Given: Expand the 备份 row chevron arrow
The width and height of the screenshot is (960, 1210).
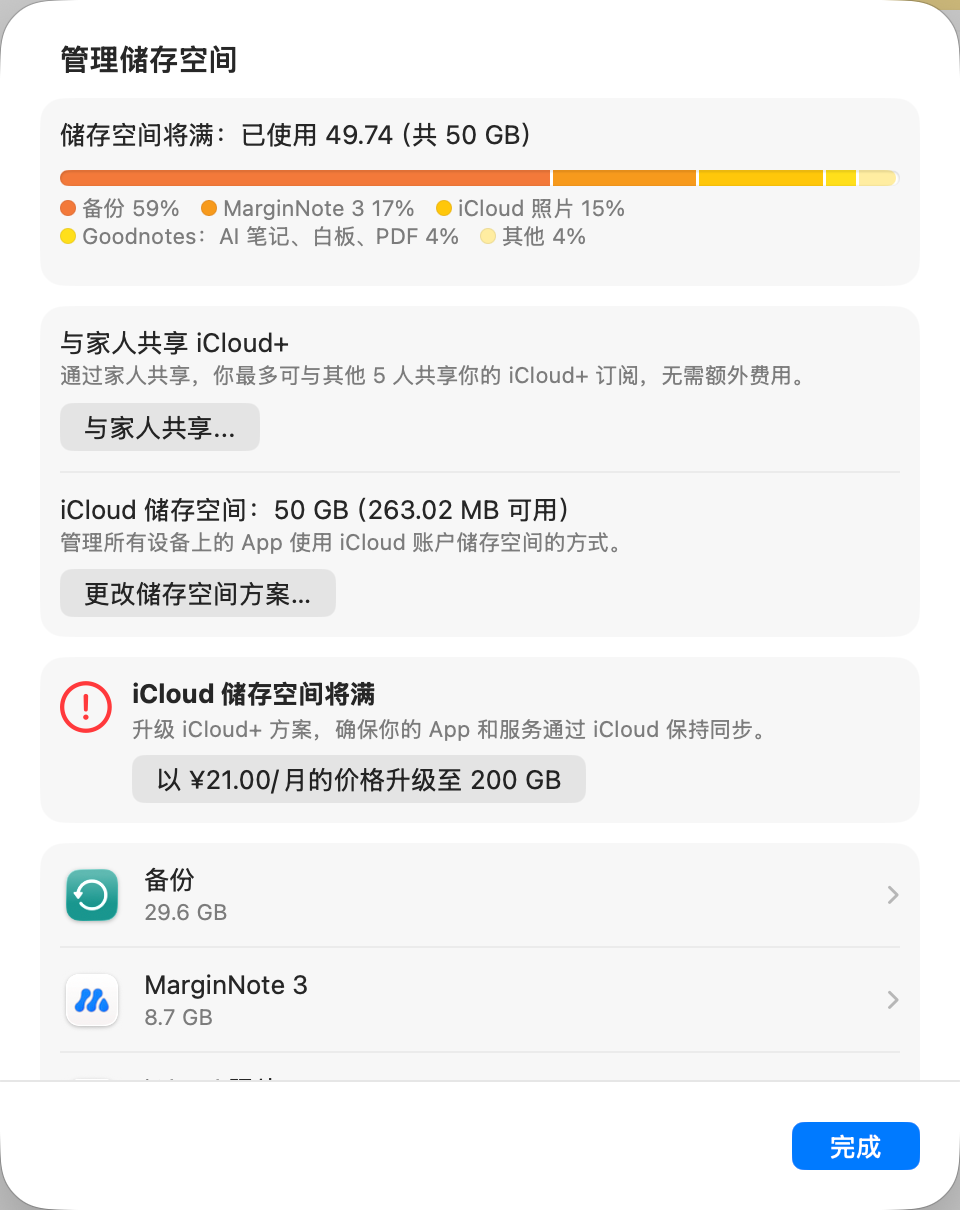Looking at the screenshot, I should [x=893, y=895].
